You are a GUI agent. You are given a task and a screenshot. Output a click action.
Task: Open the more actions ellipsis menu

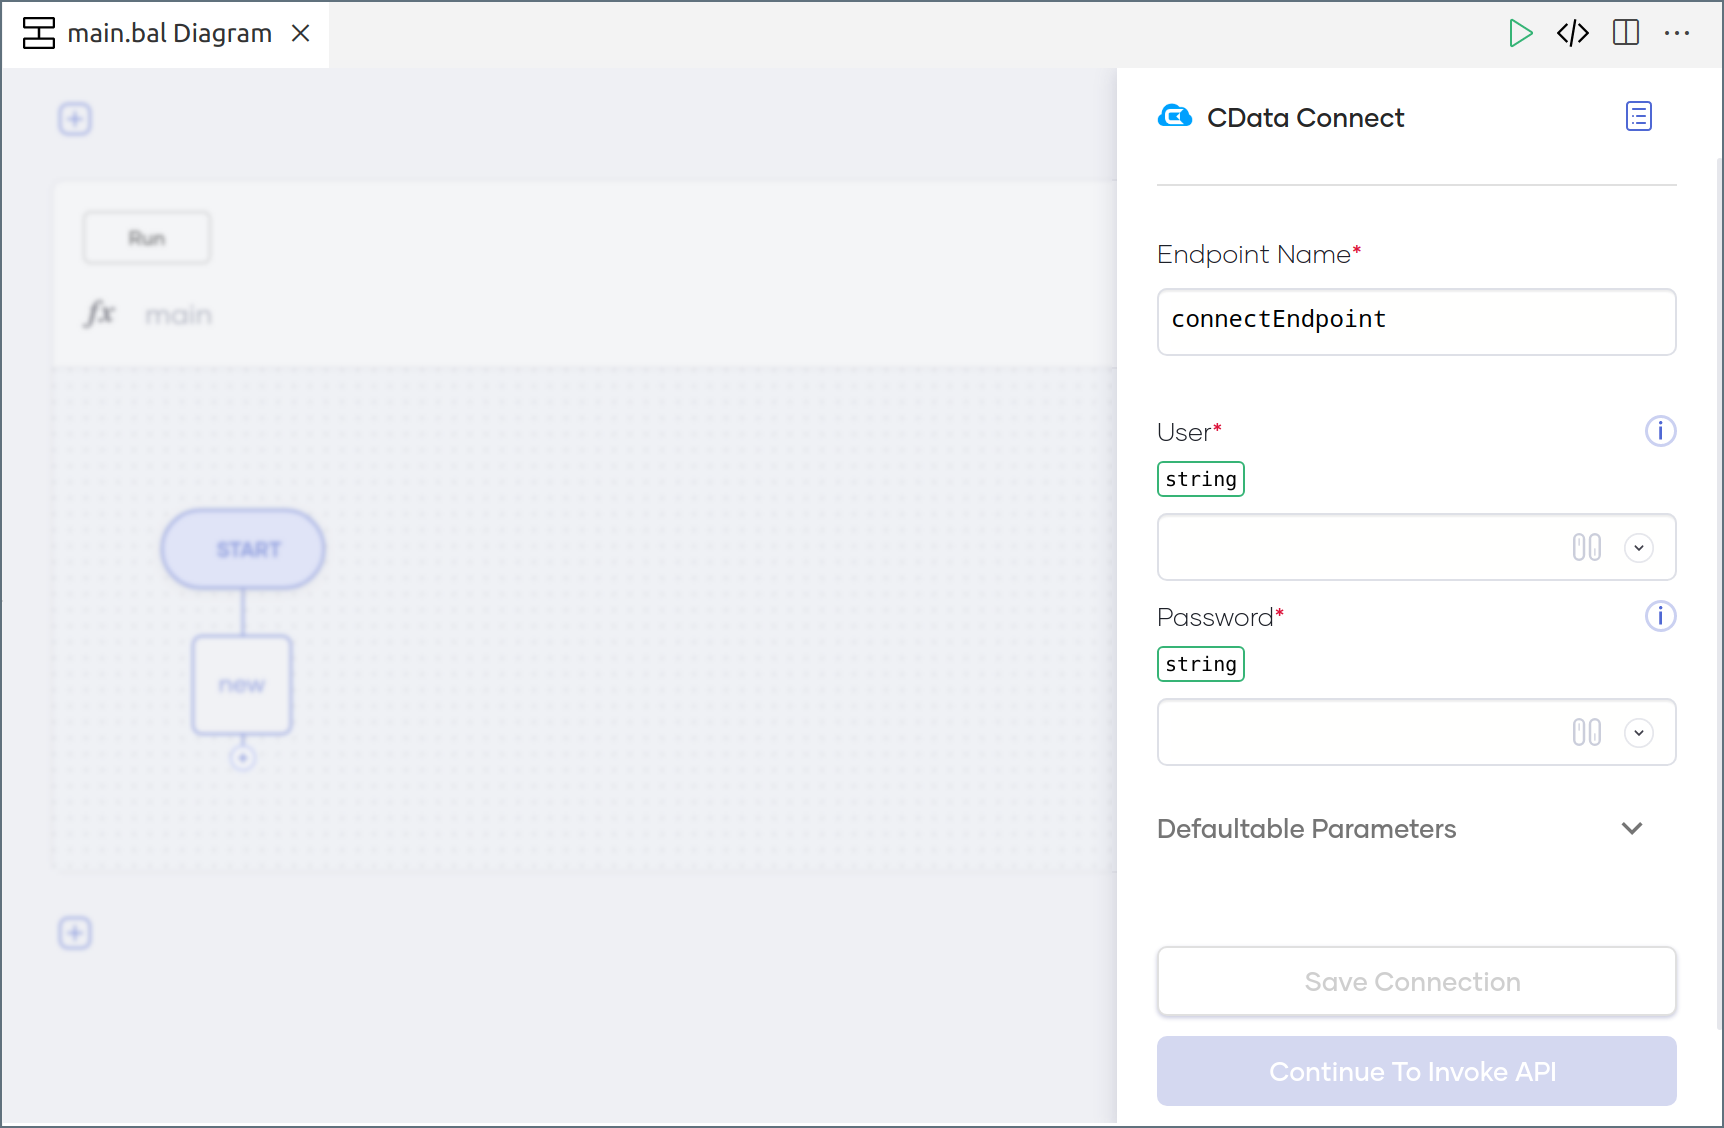(1677, 33)
